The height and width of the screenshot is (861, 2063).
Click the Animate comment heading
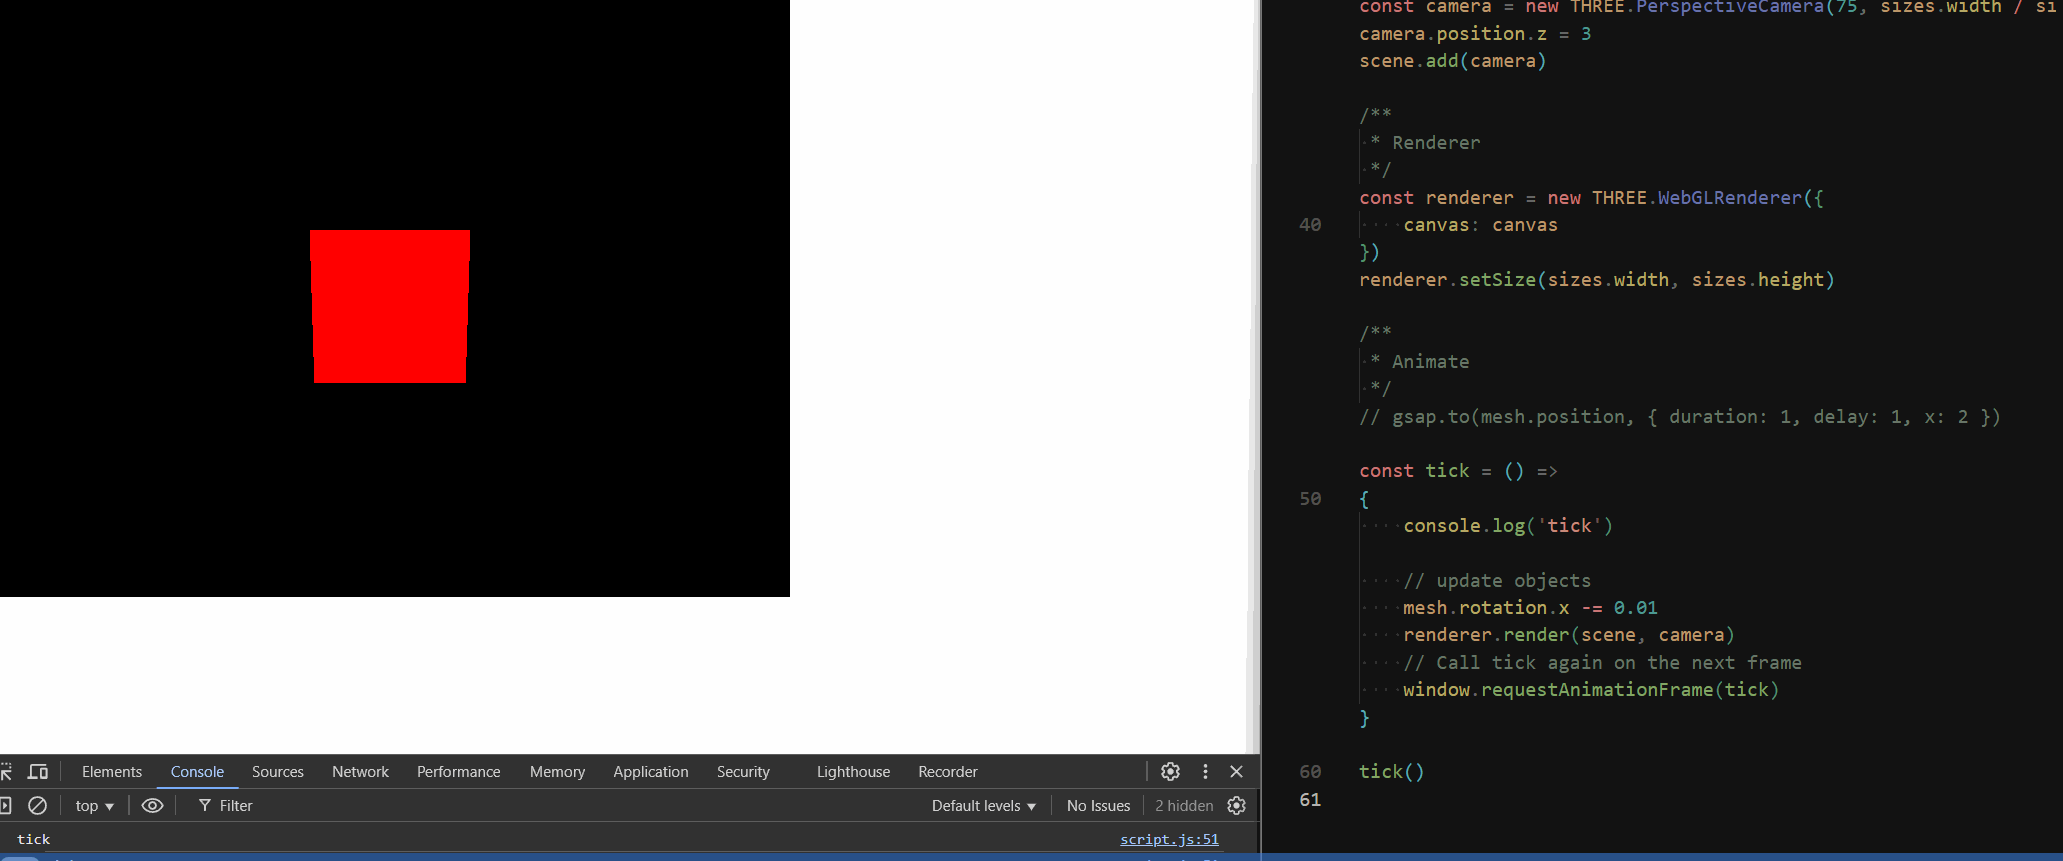(1430, 362)
